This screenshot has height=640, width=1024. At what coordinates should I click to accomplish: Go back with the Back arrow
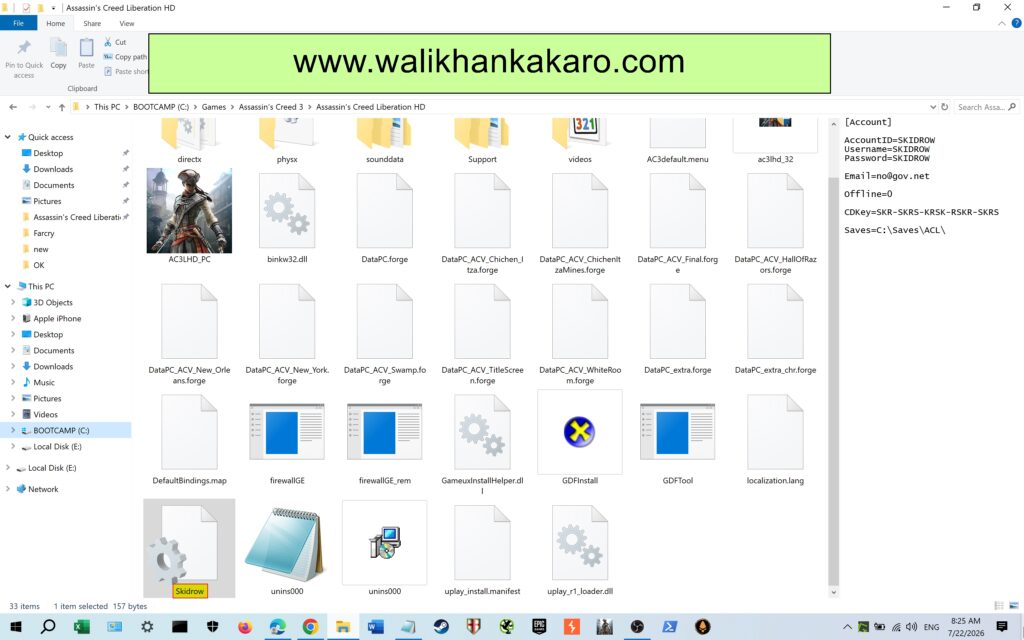pyautogui.click(x=13, y=107)
